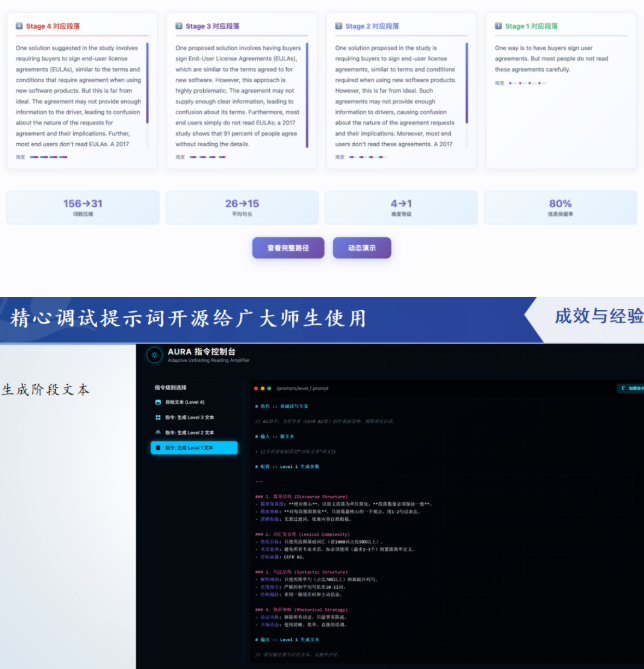644x669 pixels.
Task: Click the Stage 1 card number icon
Action: (498, 26)
